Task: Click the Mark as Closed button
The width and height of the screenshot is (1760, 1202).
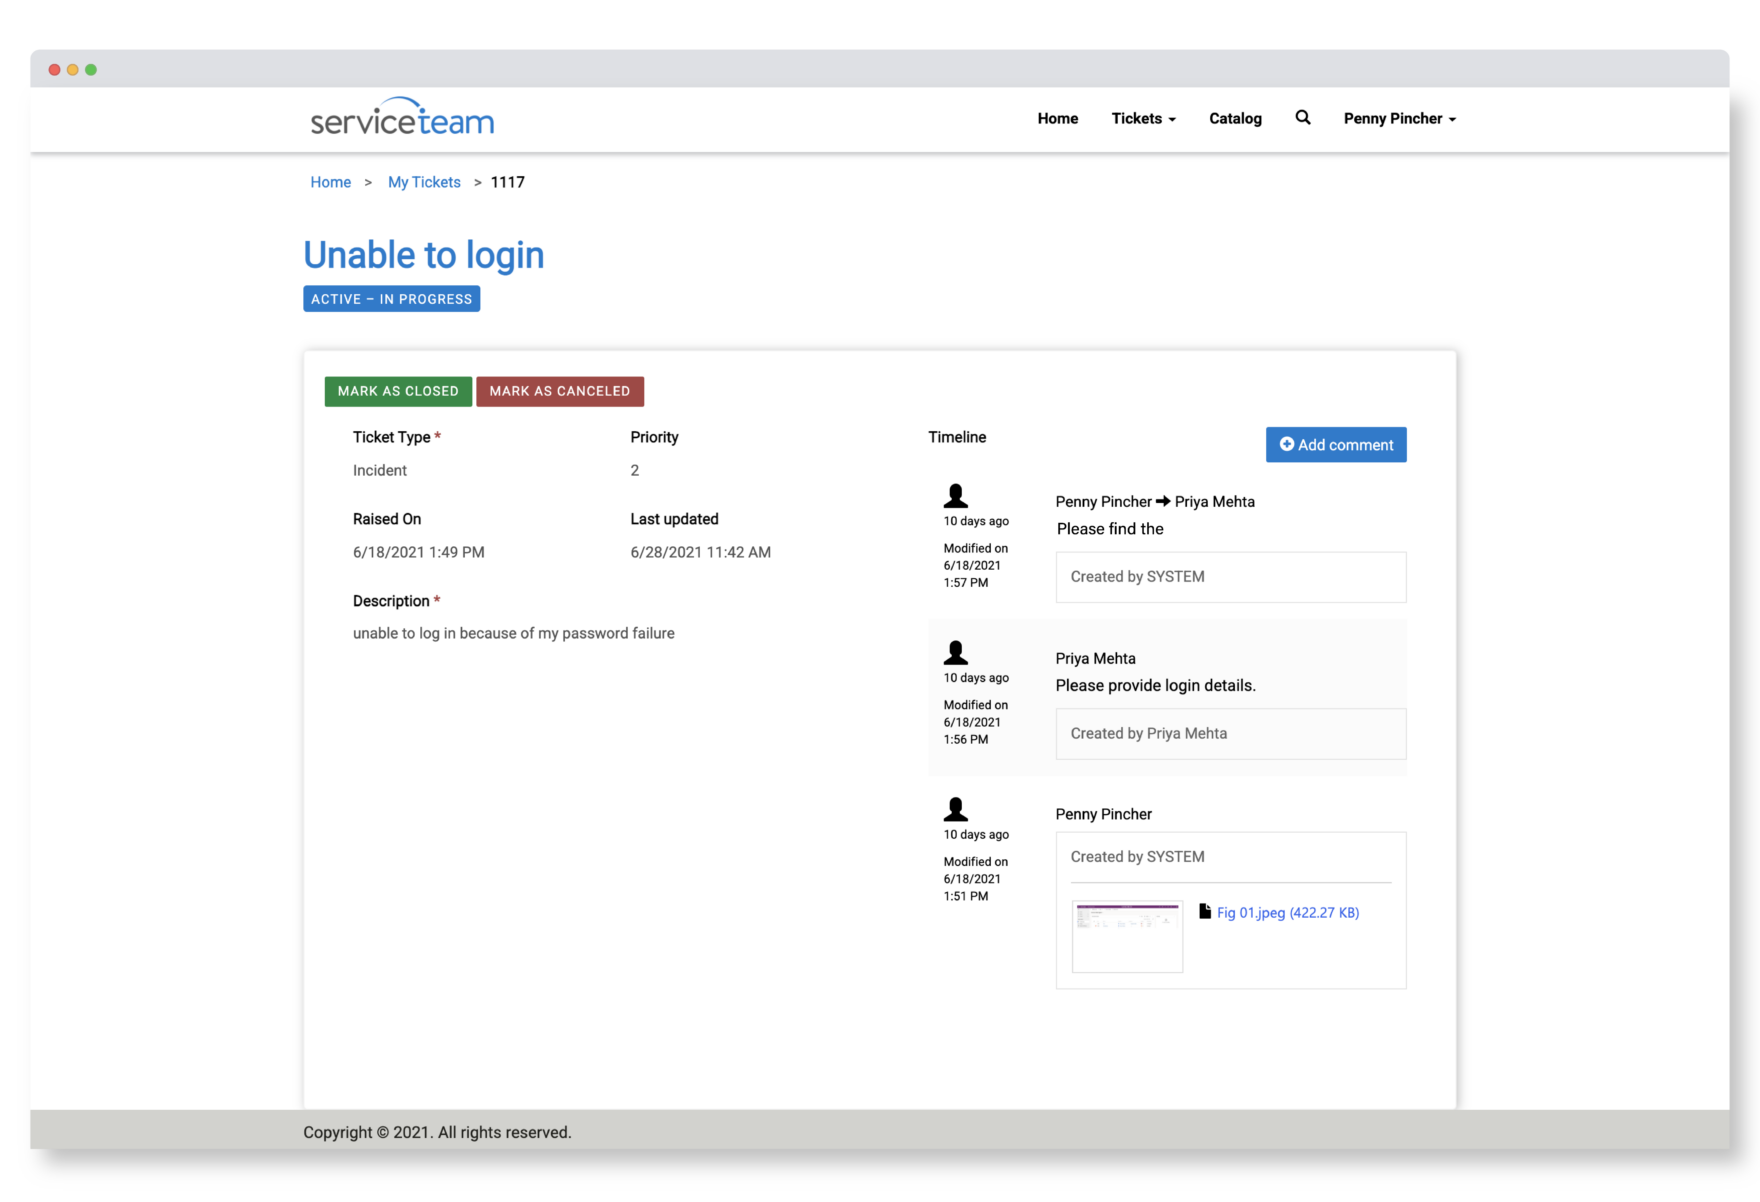Action: pyautogui.click(x=398, y=391)
